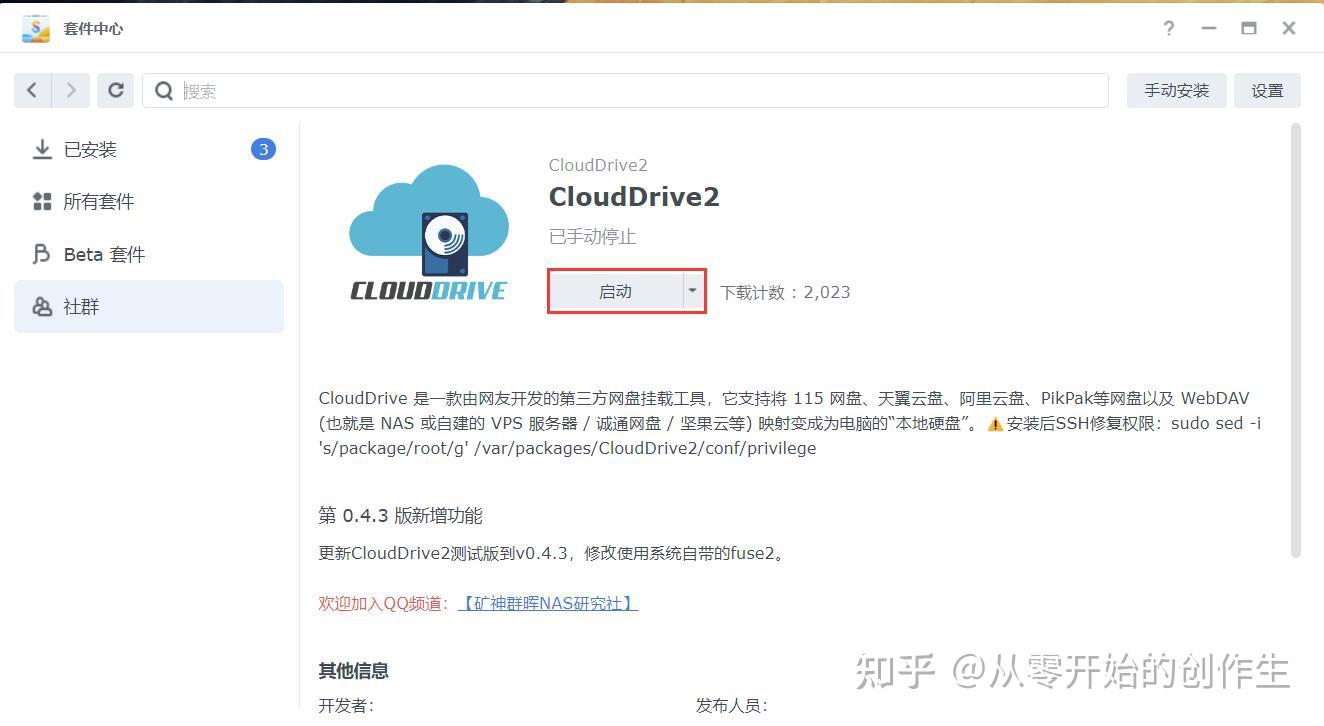The height and width of the screenshot is (726, 1324).
Task: Switch to 所有套件 in the sidebar
Action: point(149,202)
